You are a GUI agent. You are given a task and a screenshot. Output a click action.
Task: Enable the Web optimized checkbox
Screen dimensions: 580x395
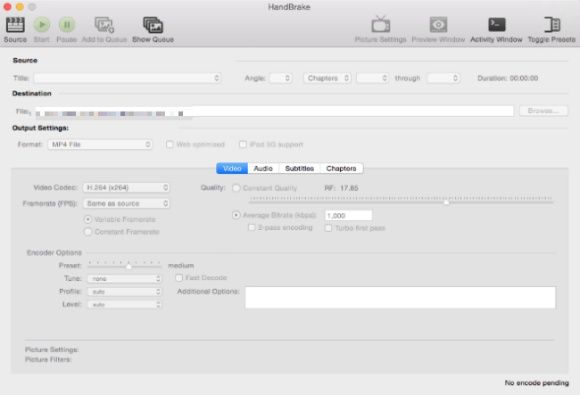[x=170, y=144]
